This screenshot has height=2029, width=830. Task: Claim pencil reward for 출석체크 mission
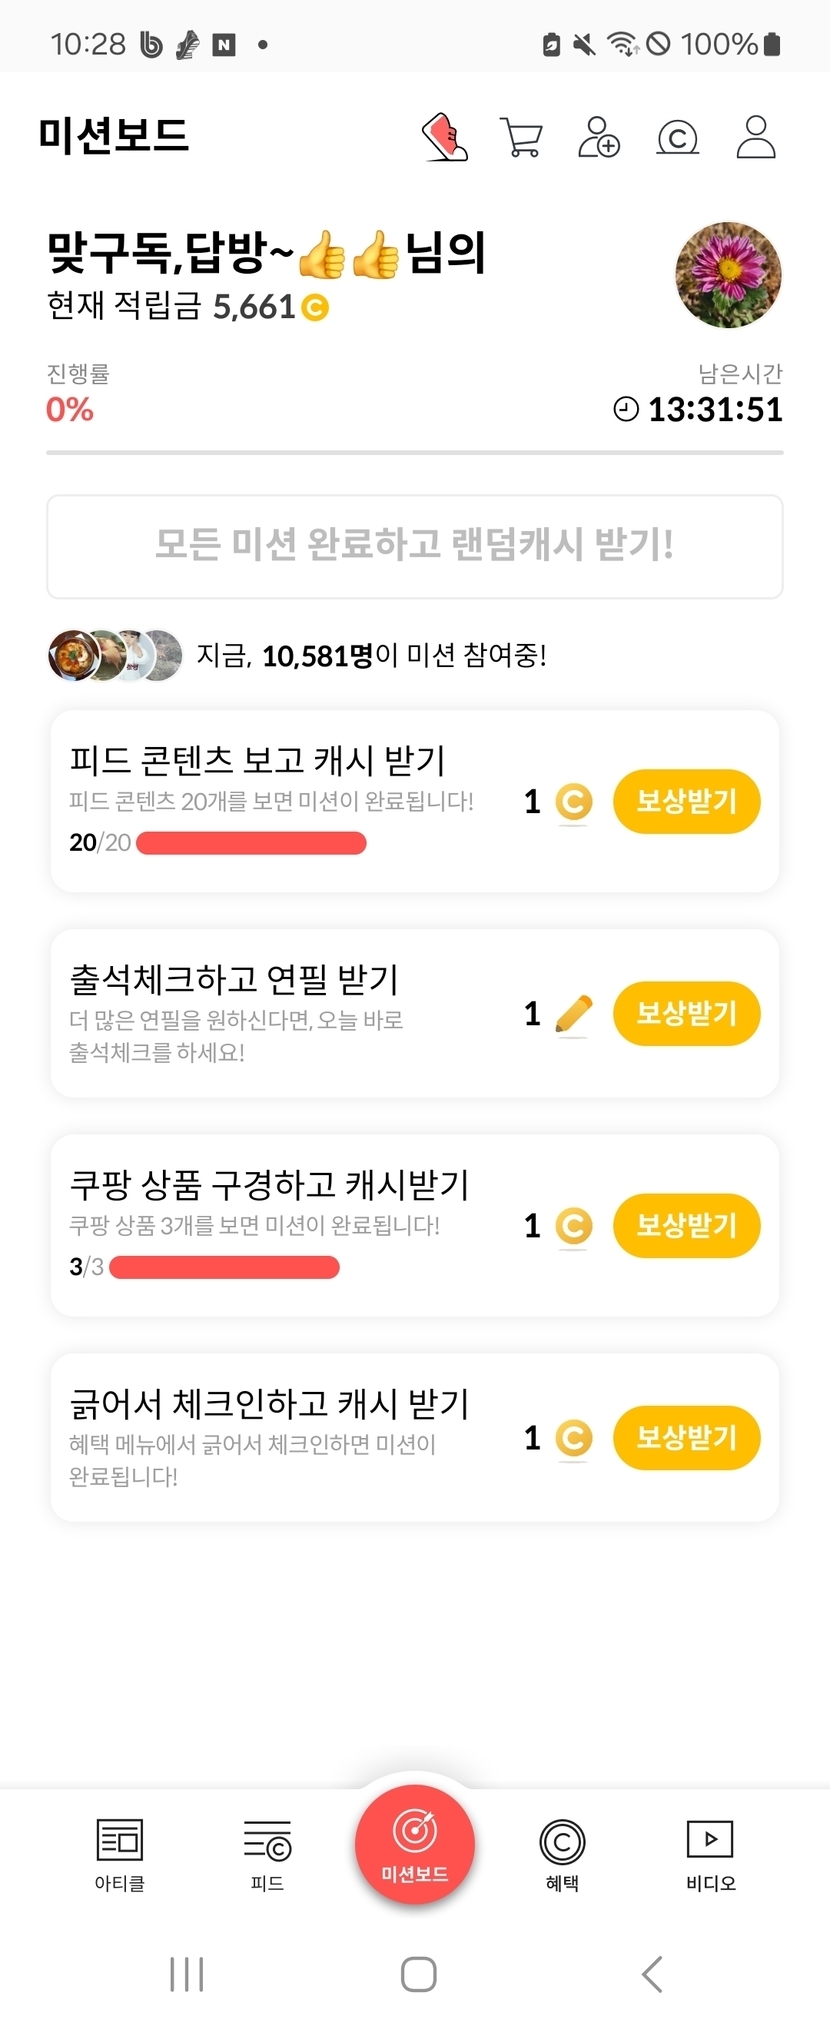[686, 1013]
